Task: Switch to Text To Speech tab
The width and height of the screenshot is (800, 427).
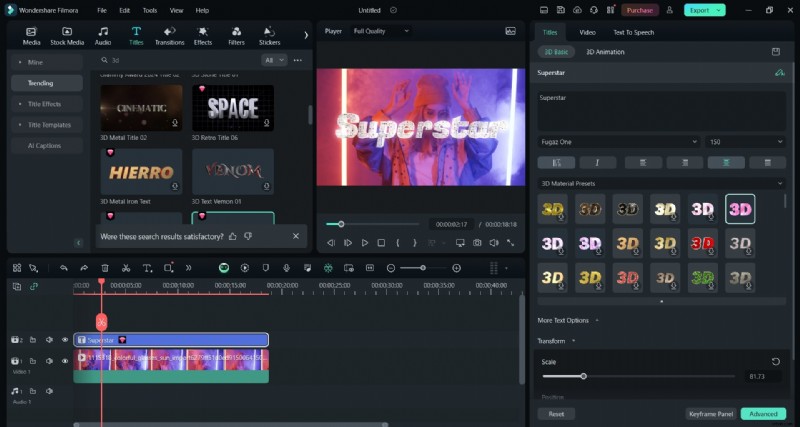Action: [633, 32]
